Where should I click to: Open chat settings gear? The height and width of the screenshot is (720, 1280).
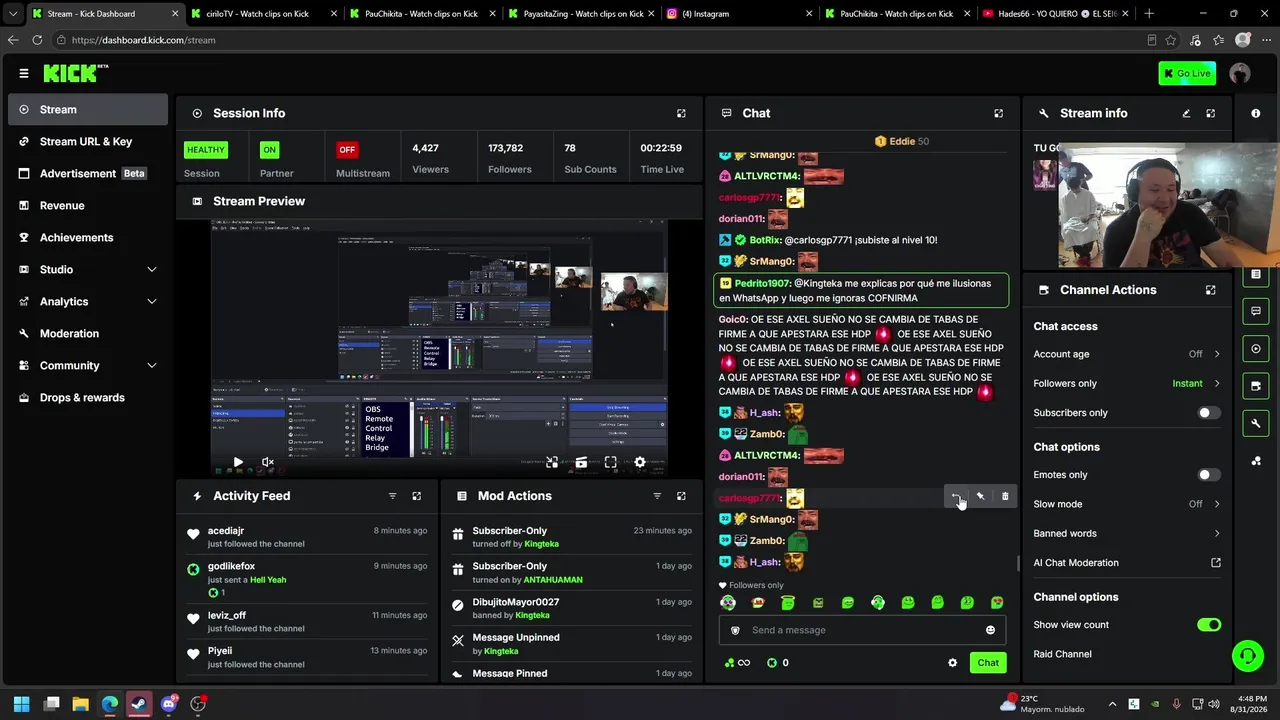[952, 663]
